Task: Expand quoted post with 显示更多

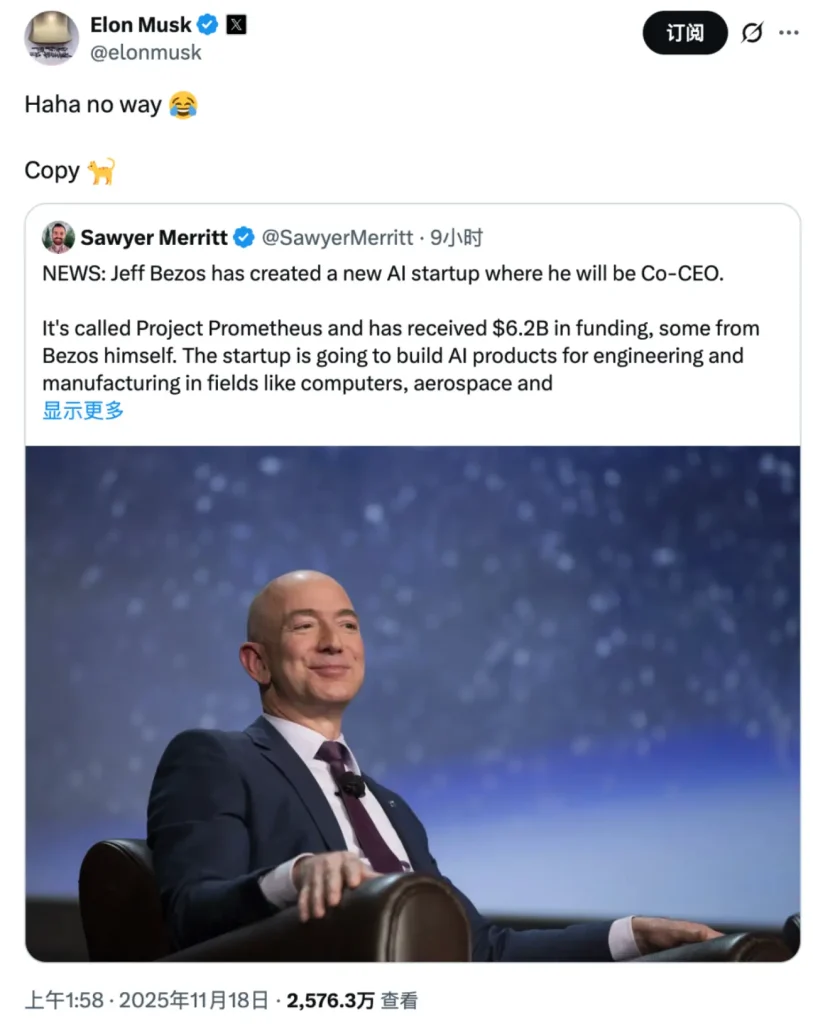Action: [x=83, y=410]
